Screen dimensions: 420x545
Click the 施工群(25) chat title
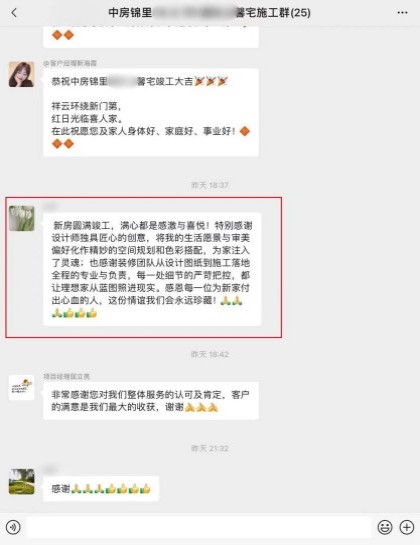point(209,13)
